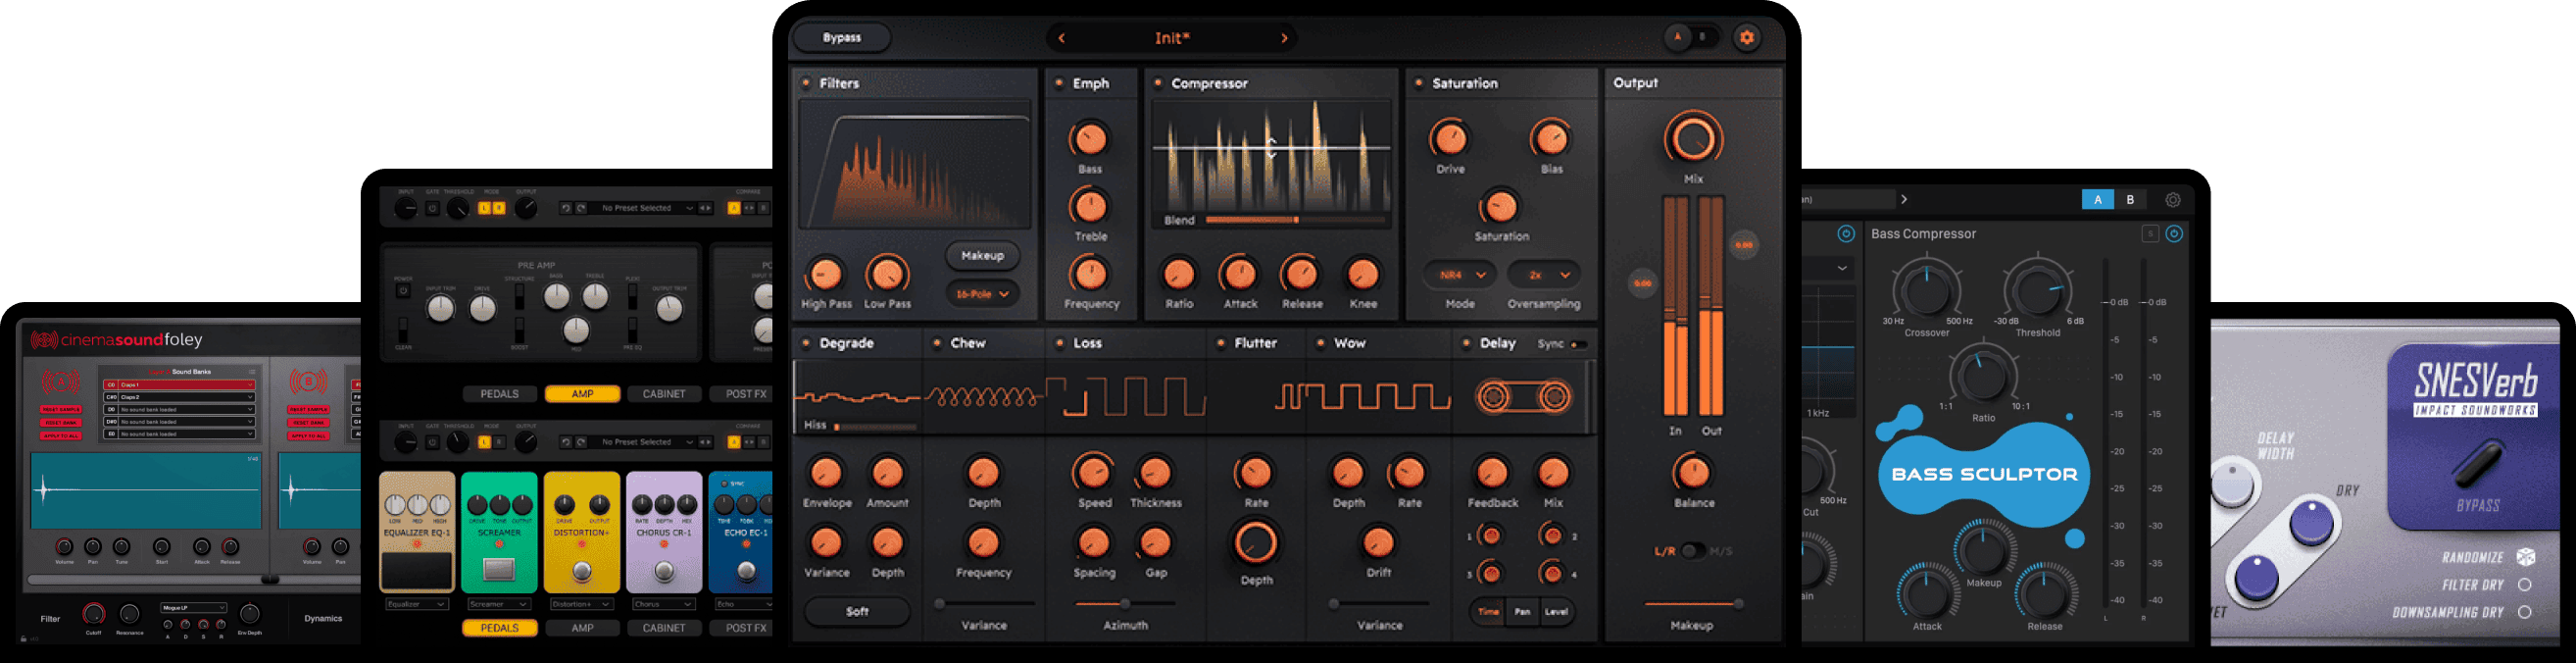Select the highlighted PEDALS tab at bottom

coord(499,628)
